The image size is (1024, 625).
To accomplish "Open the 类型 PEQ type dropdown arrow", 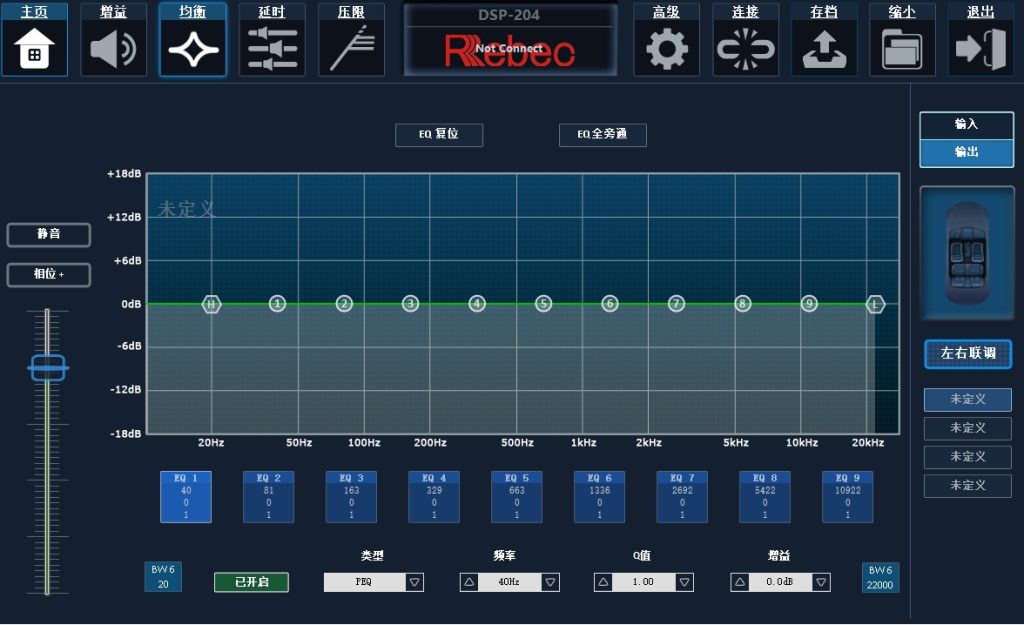I will click(415, 582).
